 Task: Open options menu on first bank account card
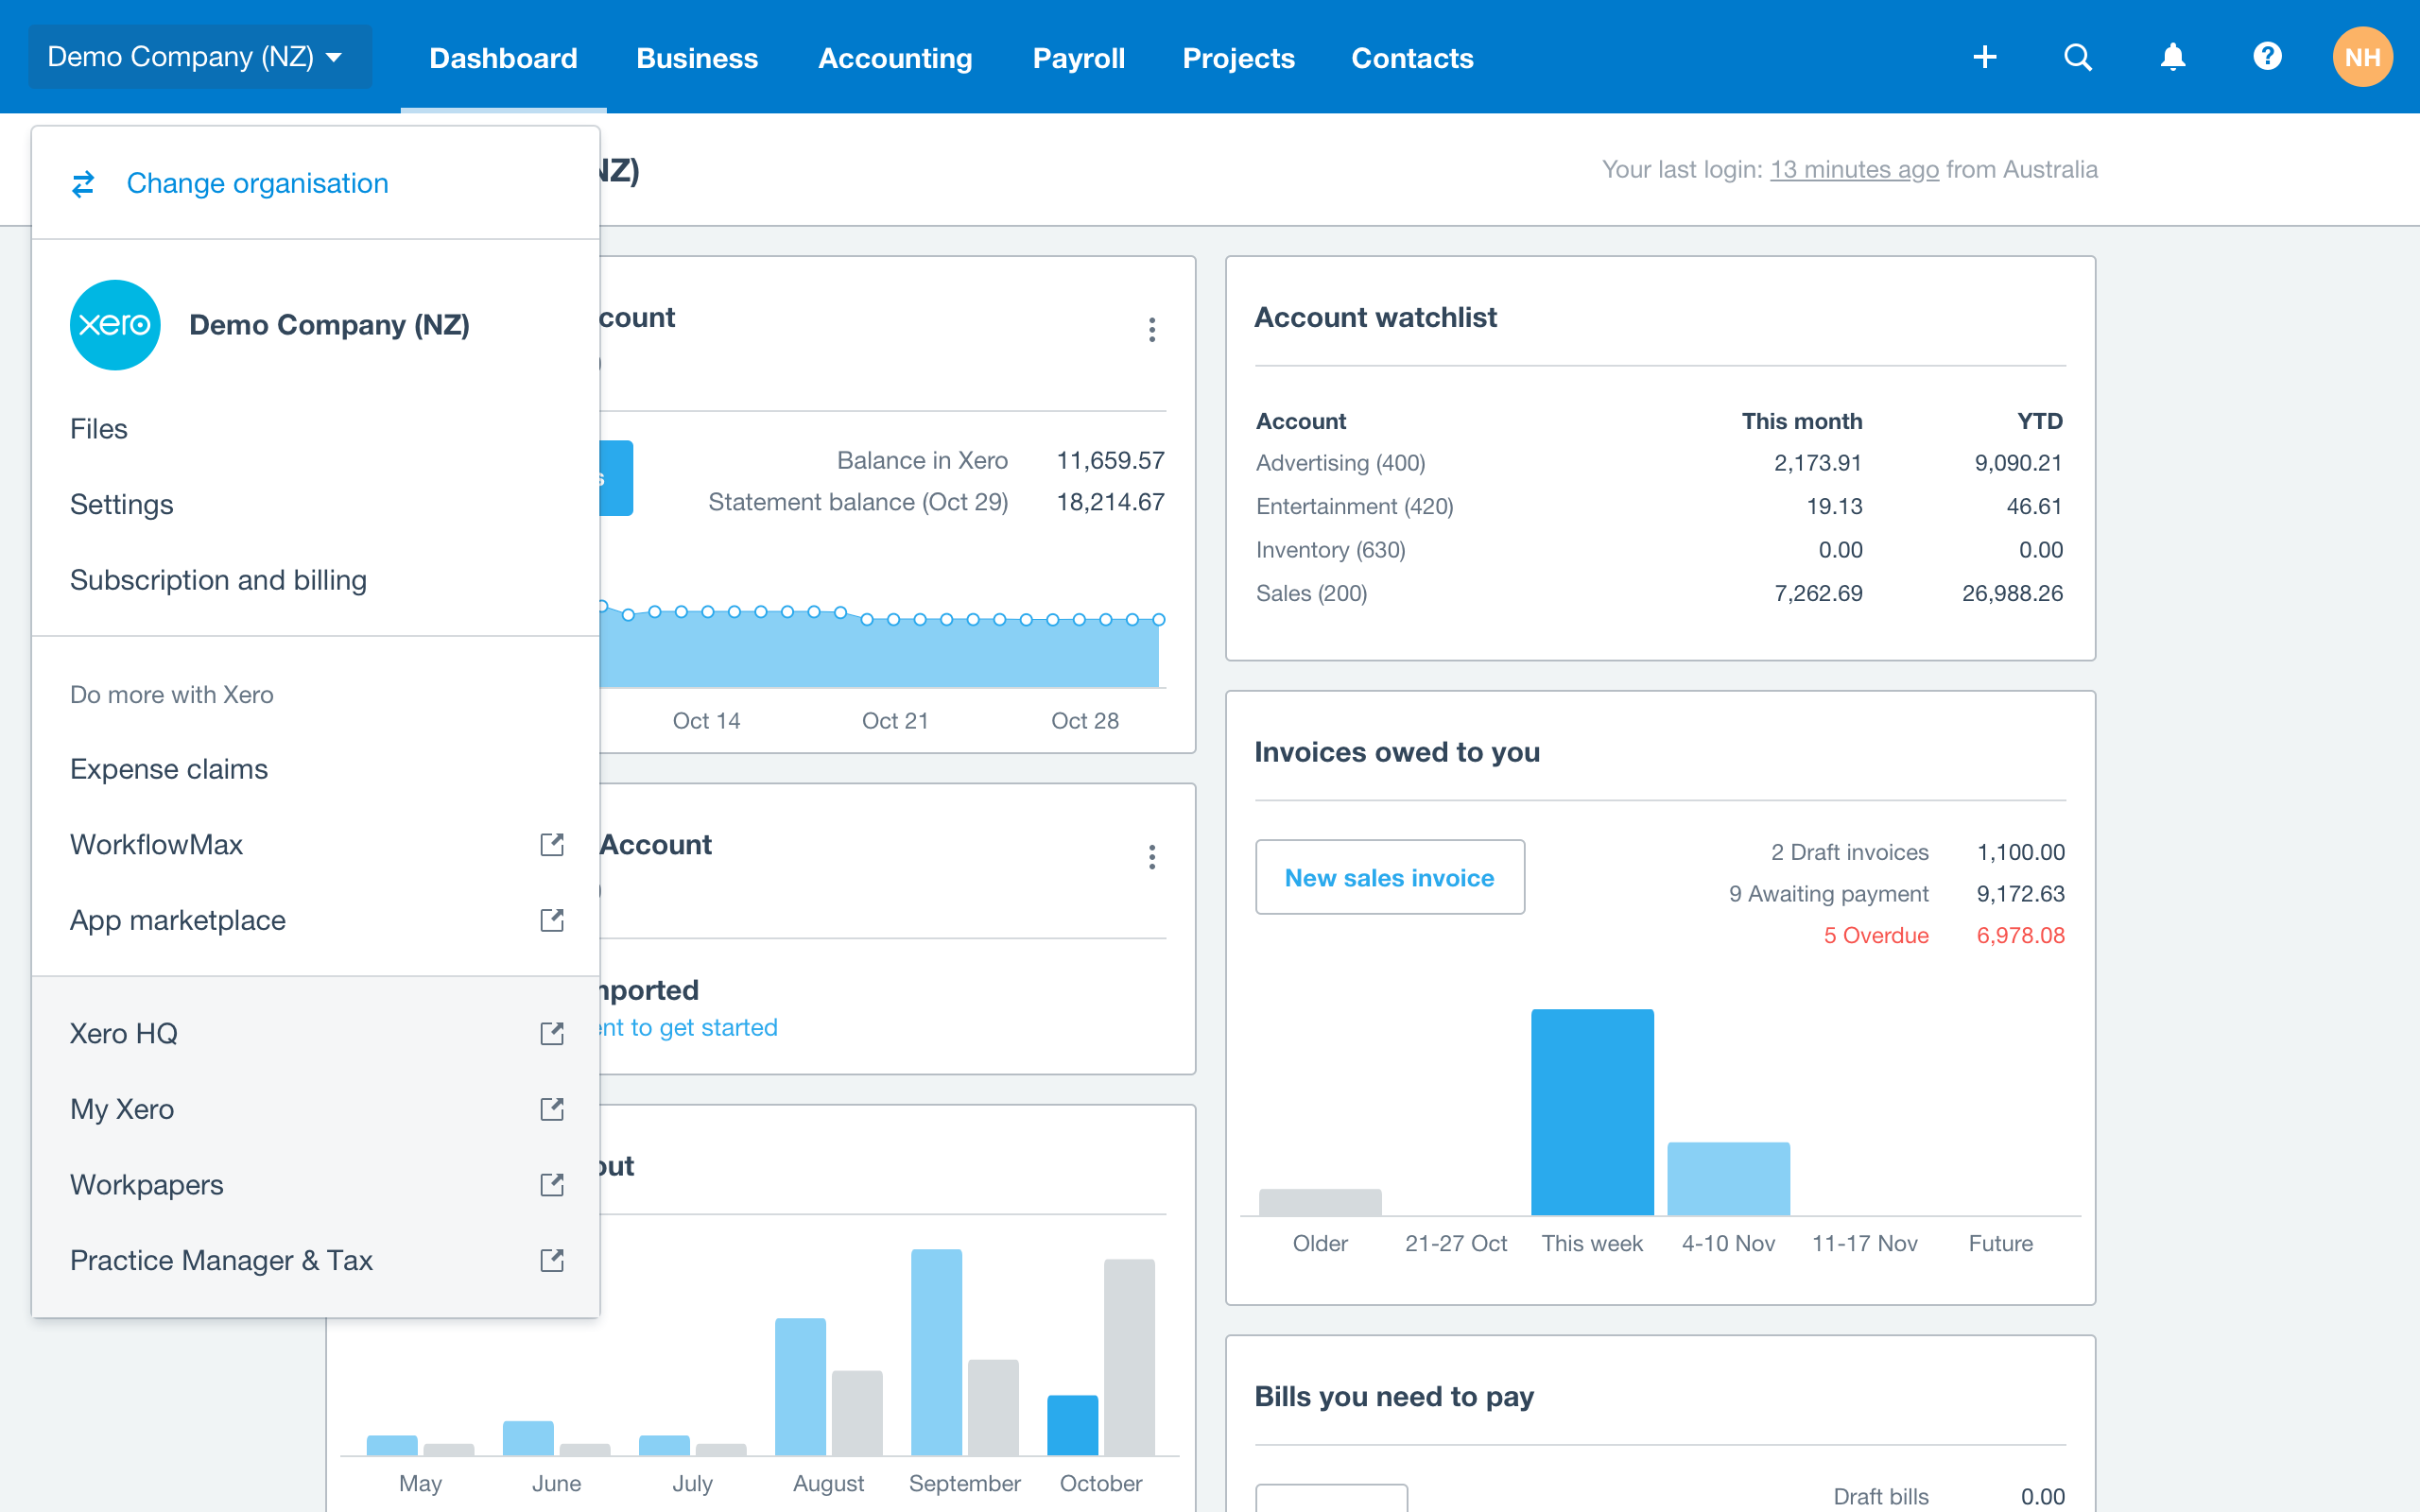pos(1152,330)
